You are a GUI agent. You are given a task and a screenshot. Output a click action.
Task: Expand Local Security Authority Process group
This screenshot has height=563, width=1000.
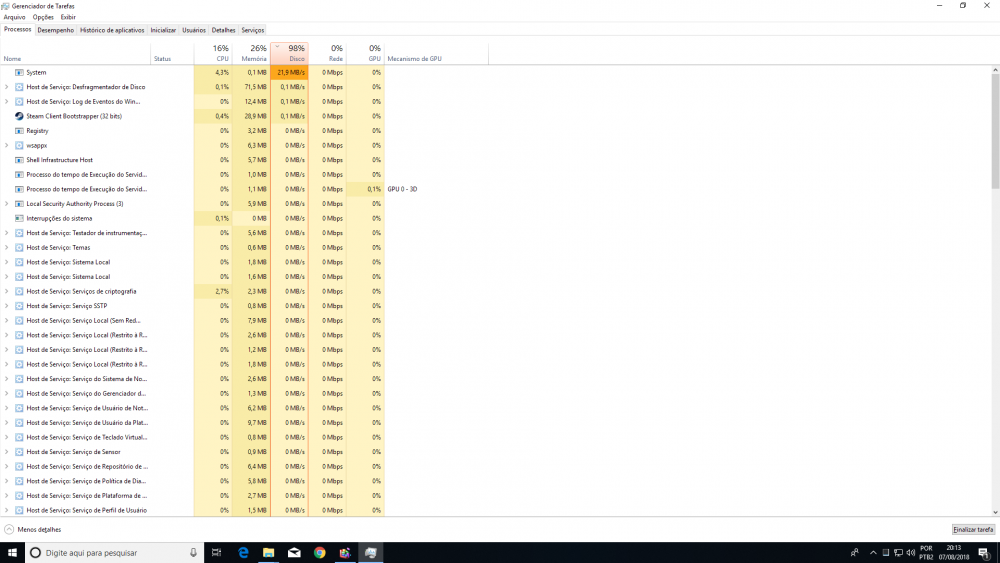click(x=7, y=204)
